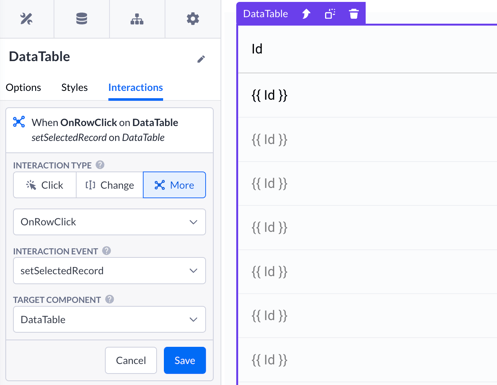This screenshot has height=385, width=497.
Task: Switch to the Options tab
Action: [x=23, y=87]
